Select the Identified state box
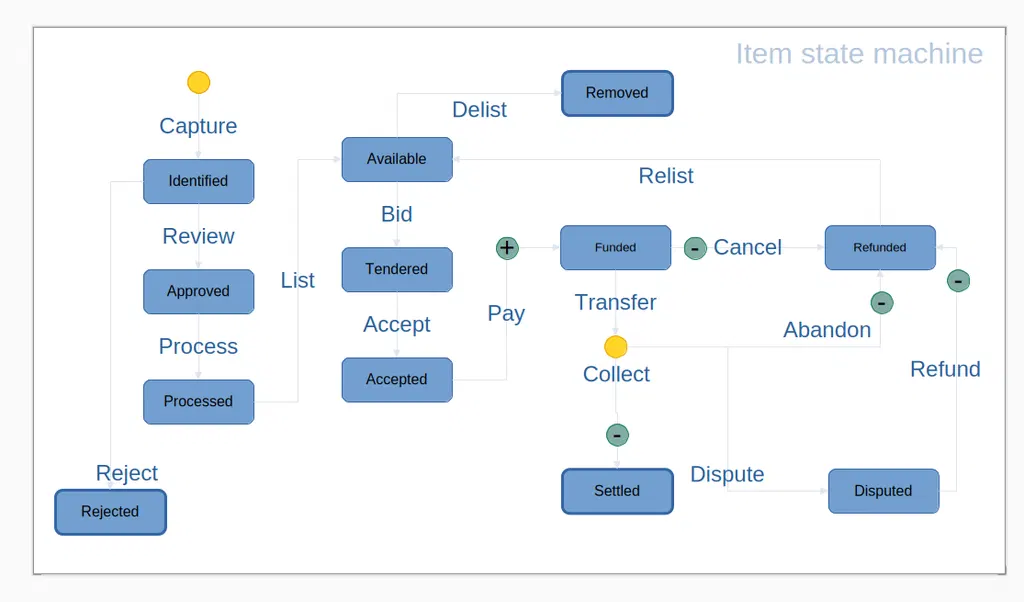Screen dimensions: 1024x602 point(199,181)
